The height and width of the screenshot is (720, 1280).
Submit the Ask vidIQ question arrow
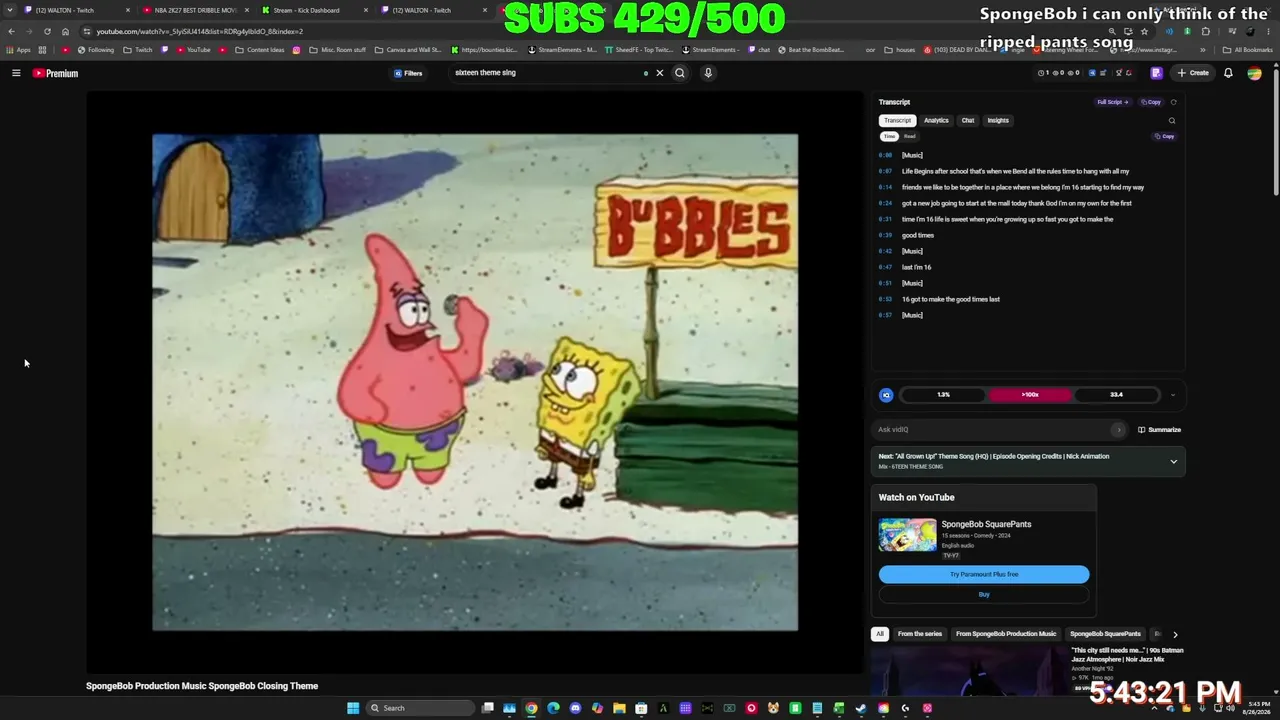pos(1118,430)
